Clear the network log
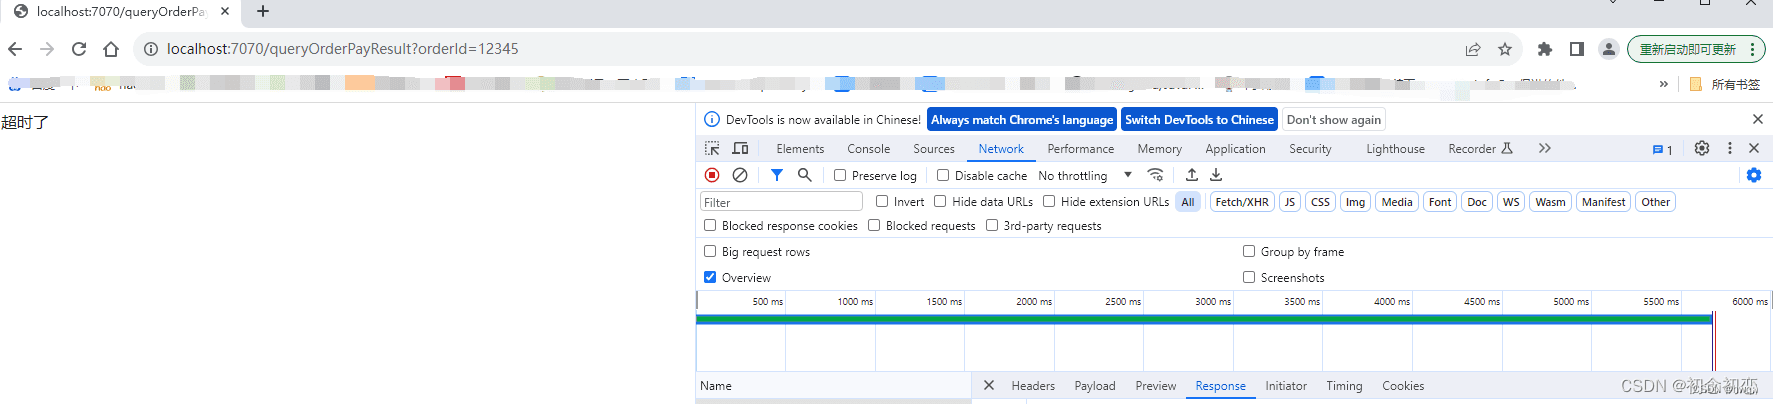1773x404 pixels. (740, 175)
